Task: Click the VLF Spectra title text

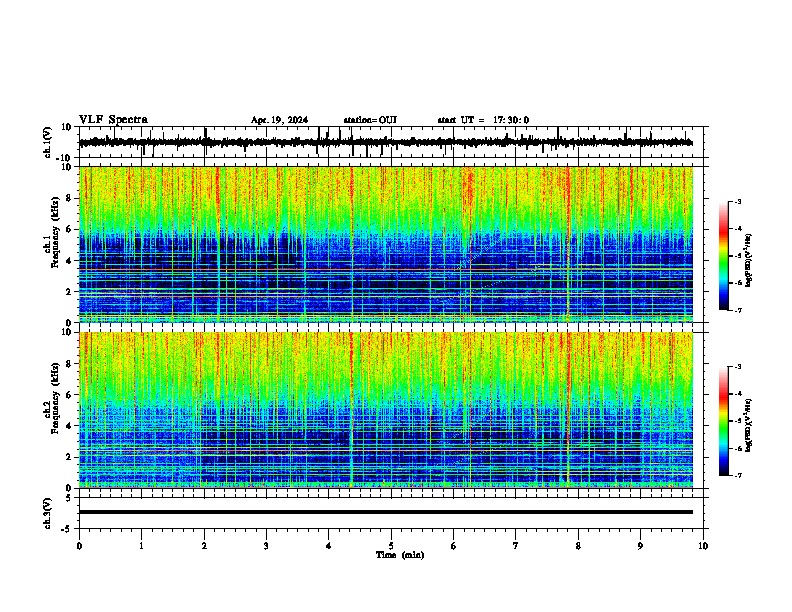Action: (x=113, y=120)
